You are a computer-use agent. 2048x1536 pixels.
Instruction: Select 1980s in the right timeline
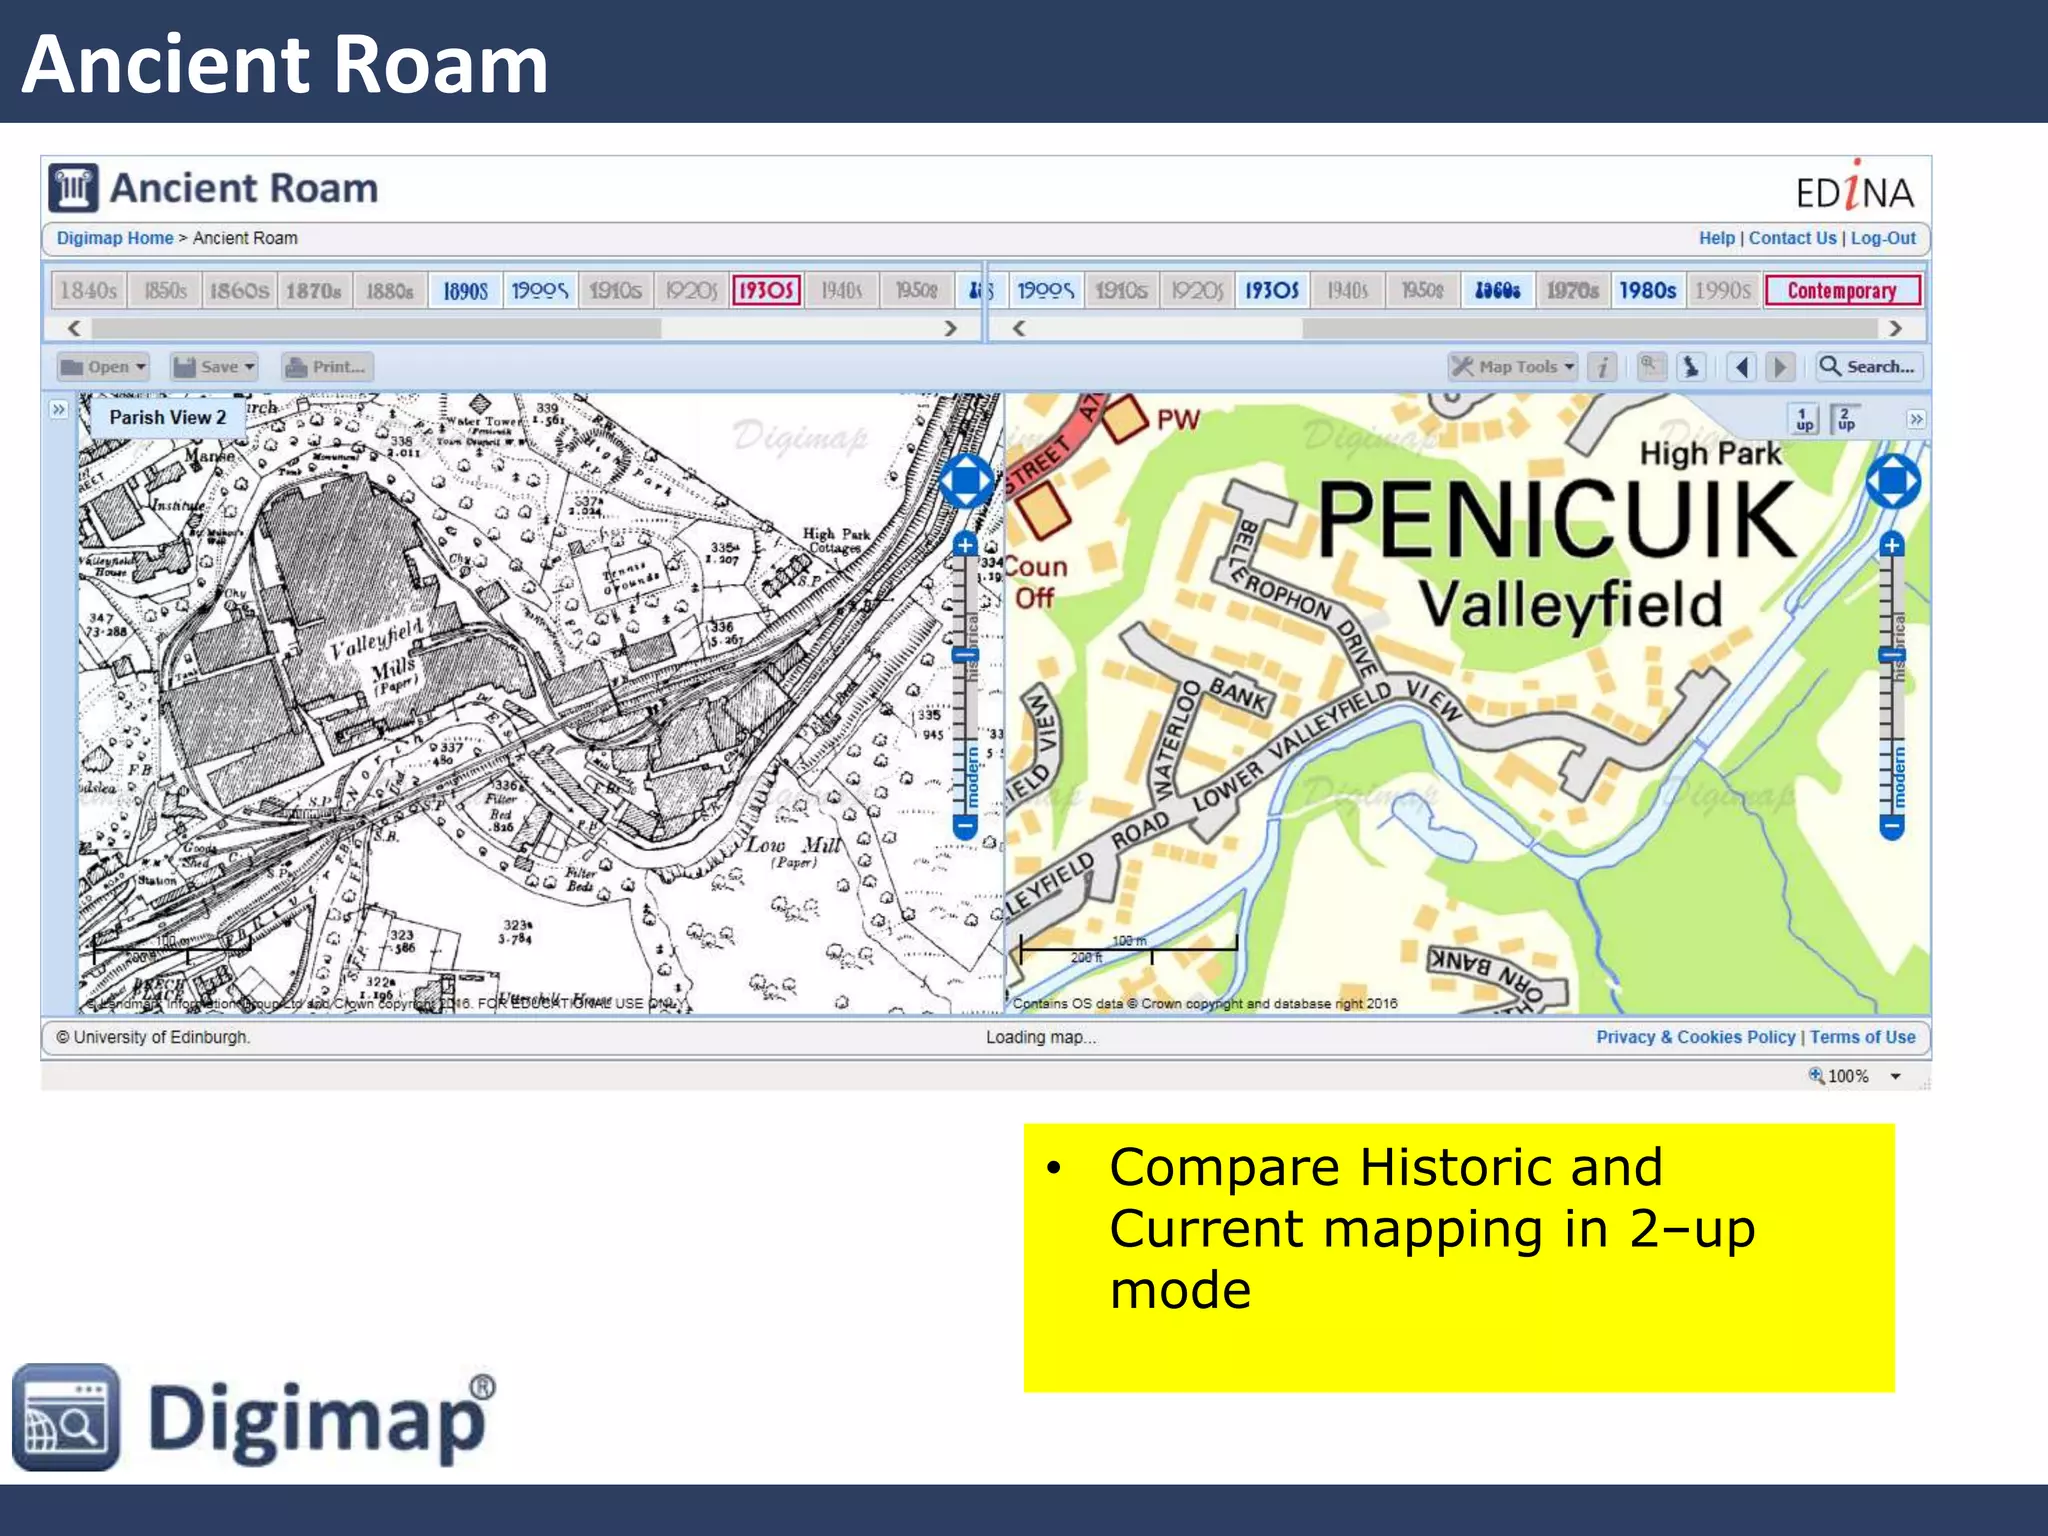pos(1648,291)
